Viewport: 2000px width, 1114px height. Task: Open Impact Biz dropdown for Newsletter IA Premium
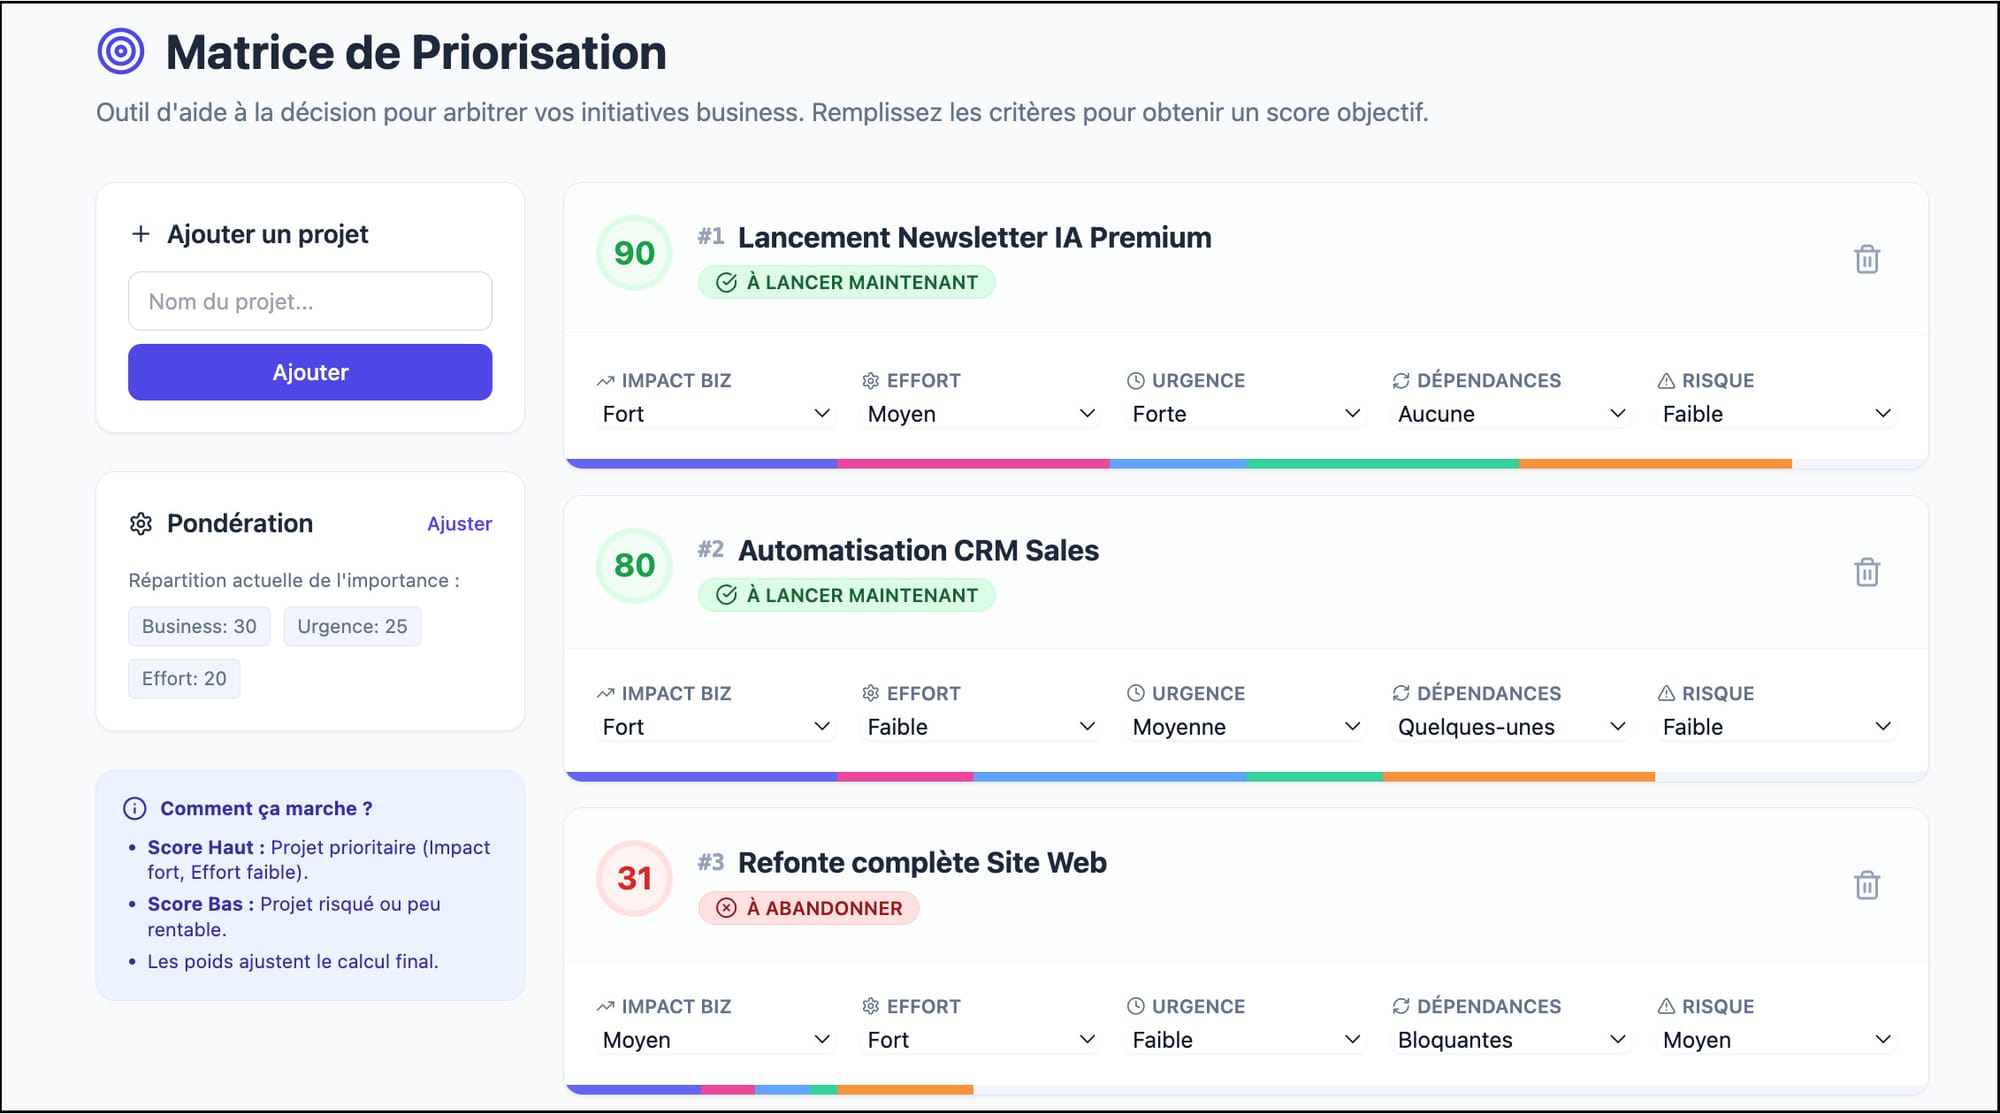click(x=716, y=414)
